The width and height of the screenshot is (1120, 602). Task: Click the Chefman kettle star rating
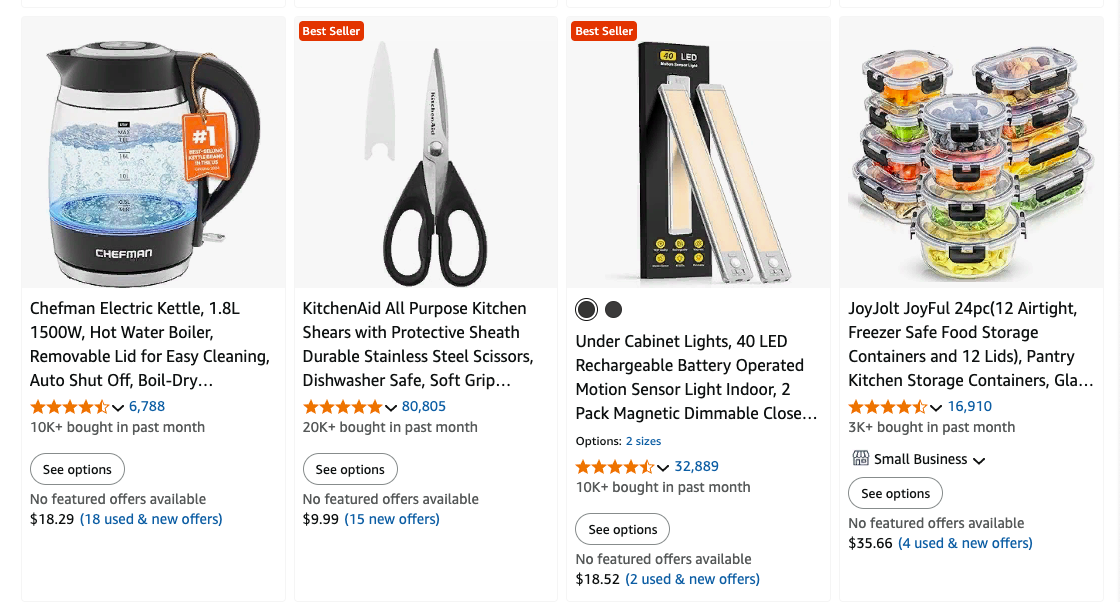(69, 407)
